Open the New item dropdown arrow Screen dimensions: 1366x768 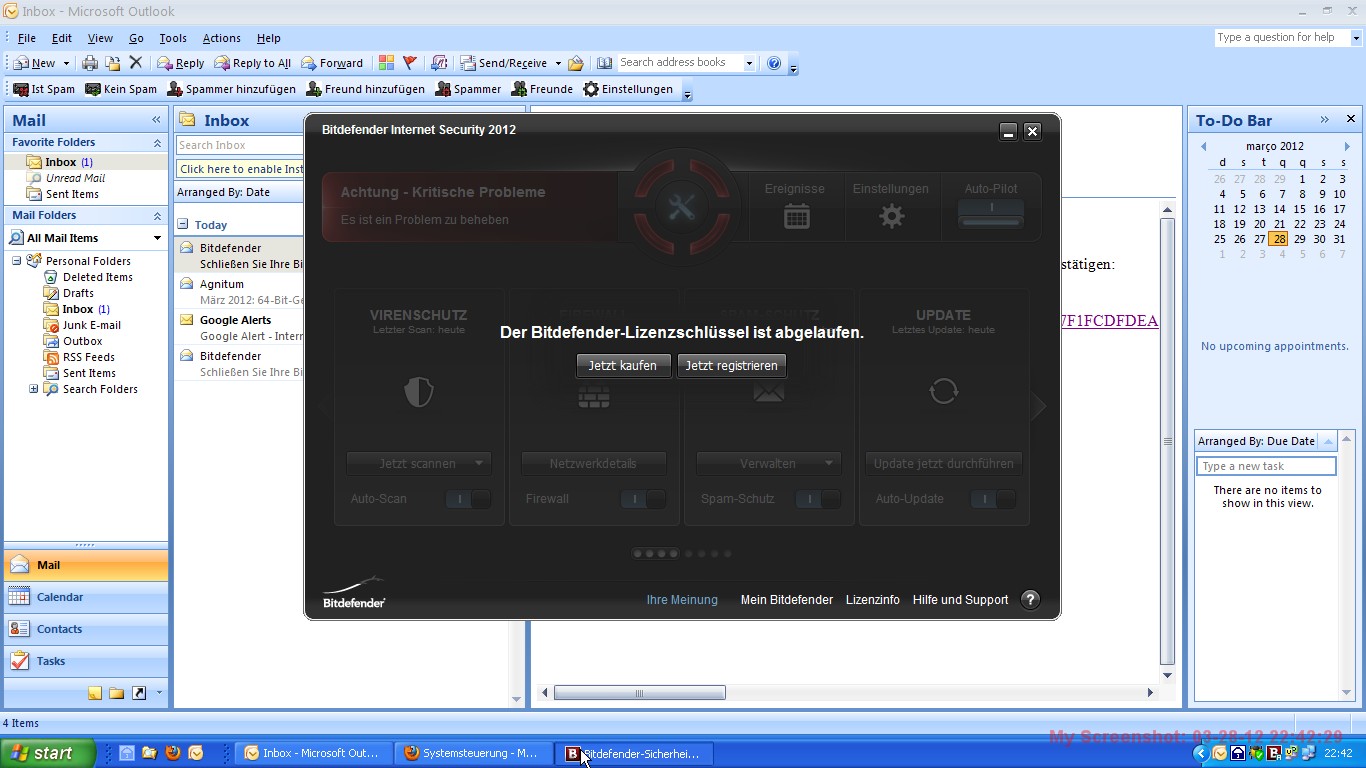point(66,63)
